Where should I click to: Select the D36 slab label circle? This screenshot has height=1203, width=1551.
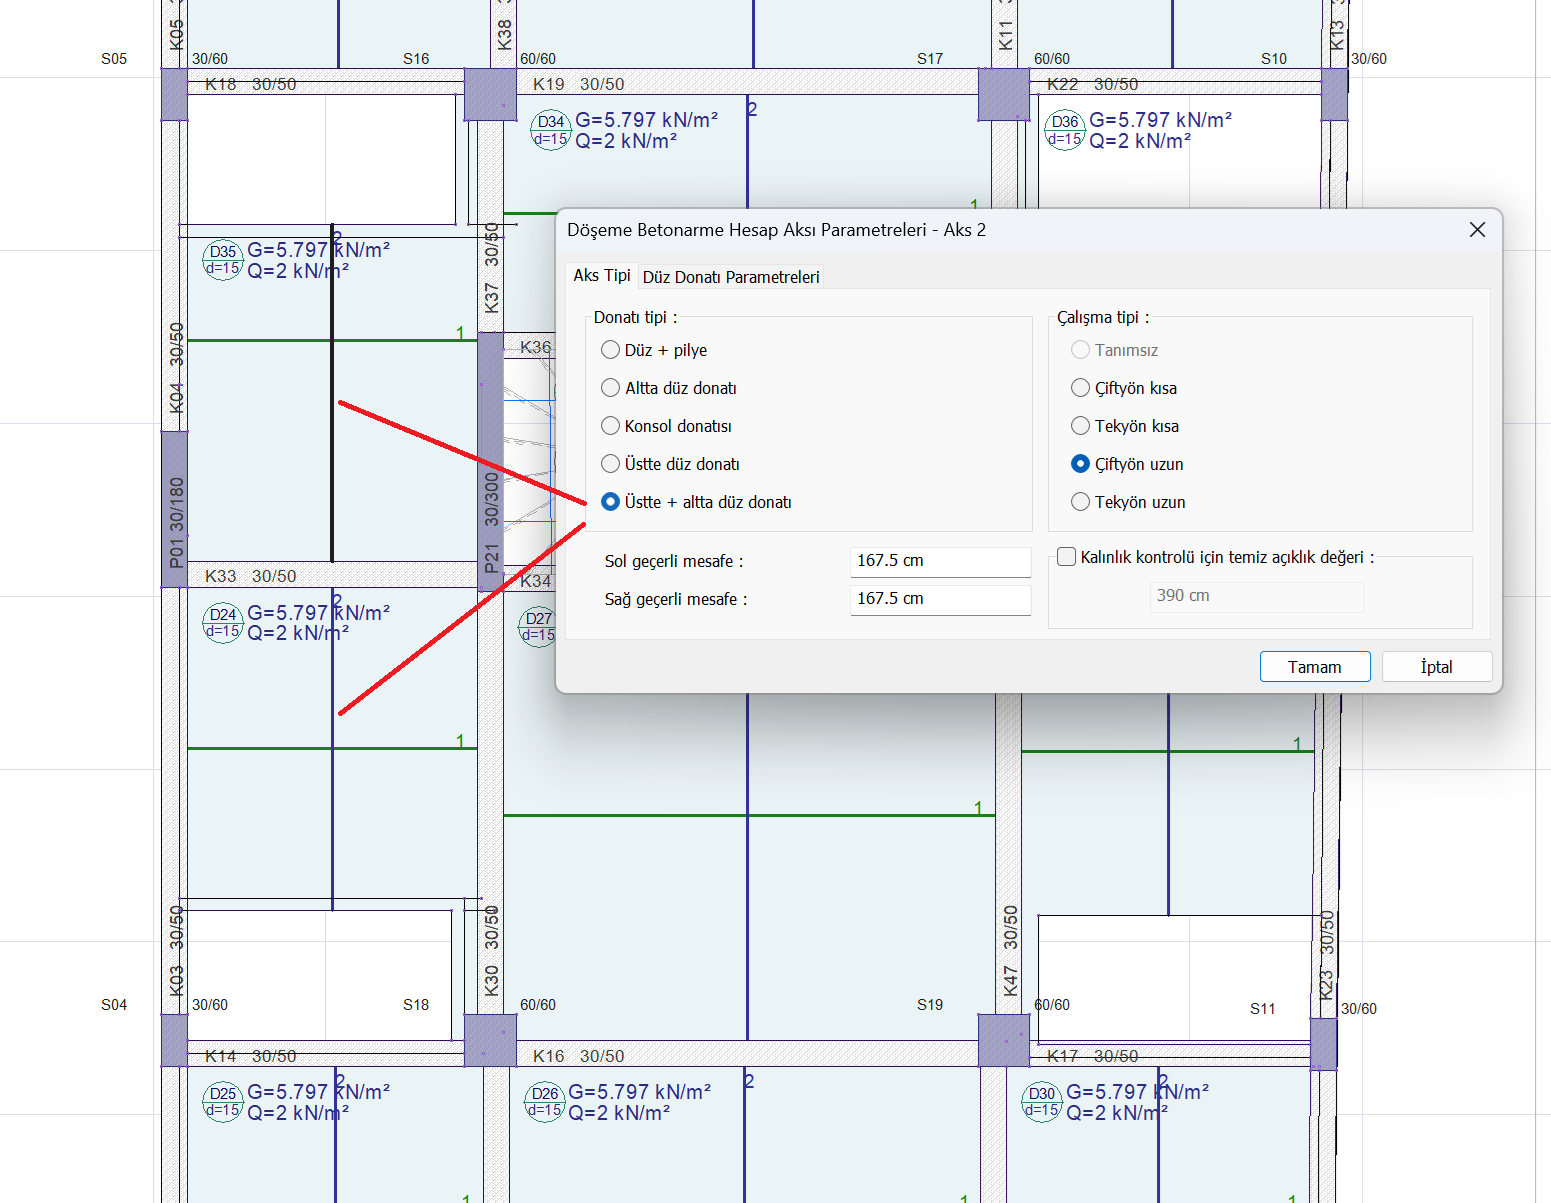click(1065, 130)
